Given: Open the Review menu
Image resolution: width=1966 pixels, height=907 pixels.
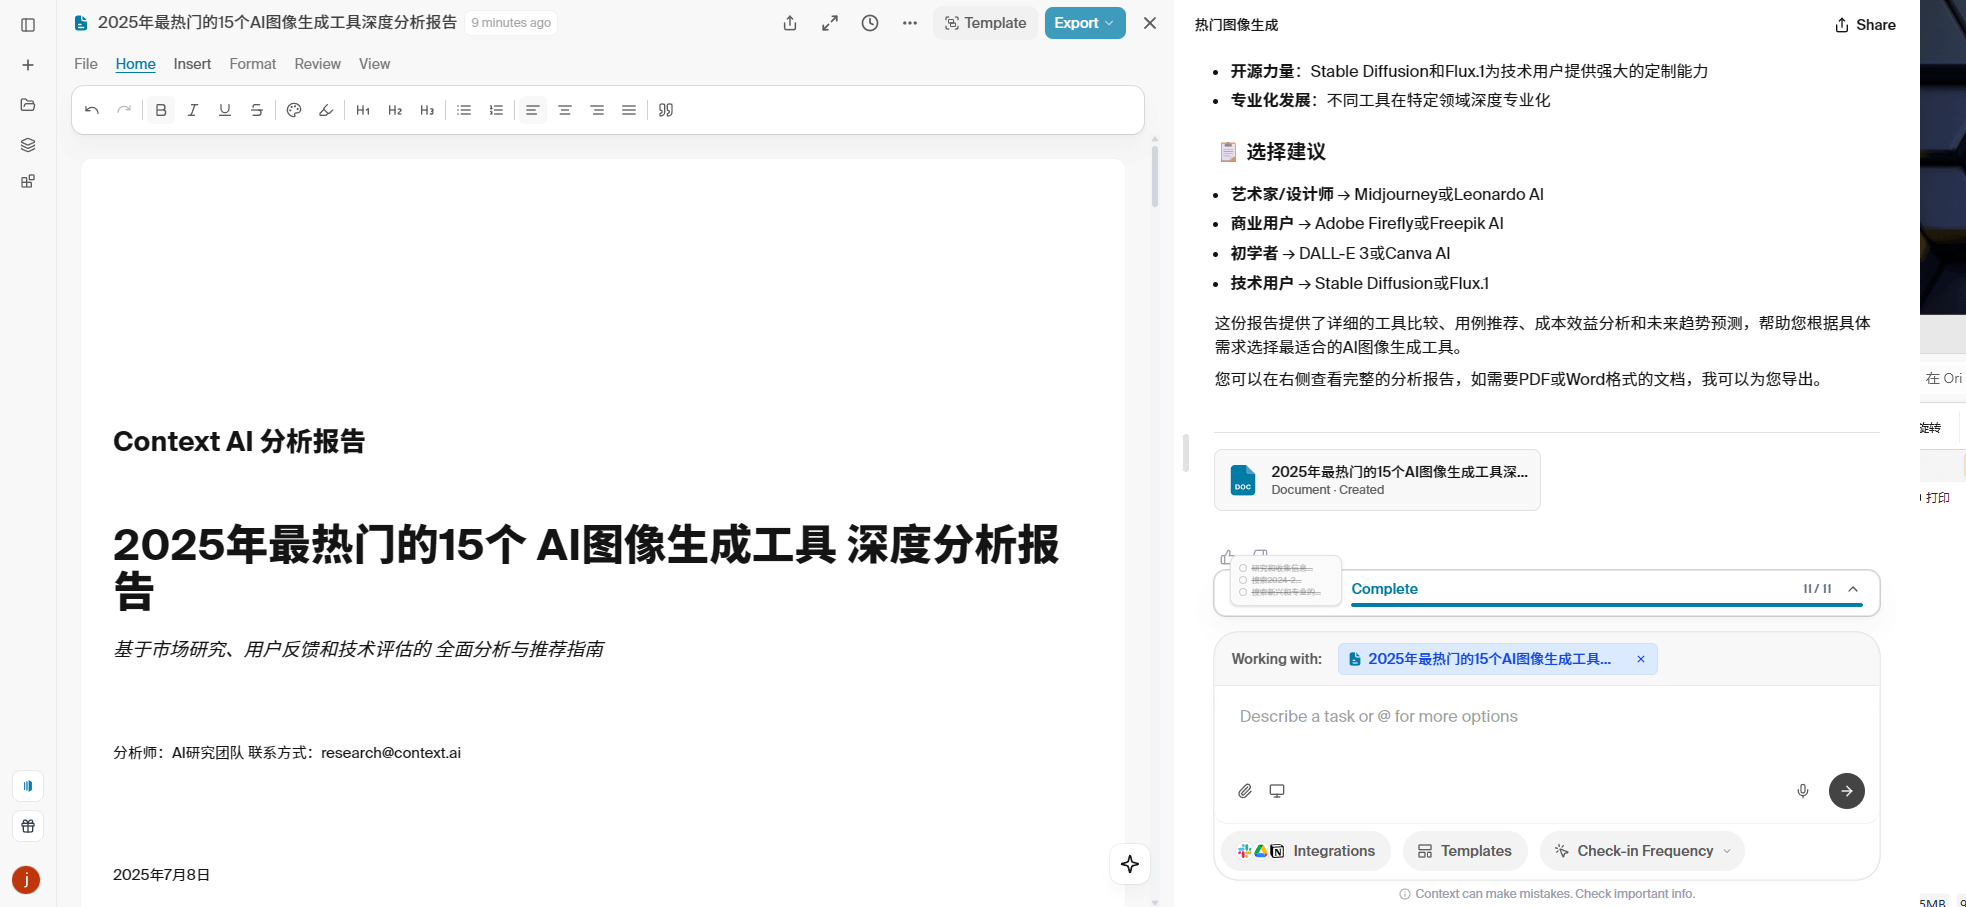Looking at the screenshot, I should (x=318, y=64).
